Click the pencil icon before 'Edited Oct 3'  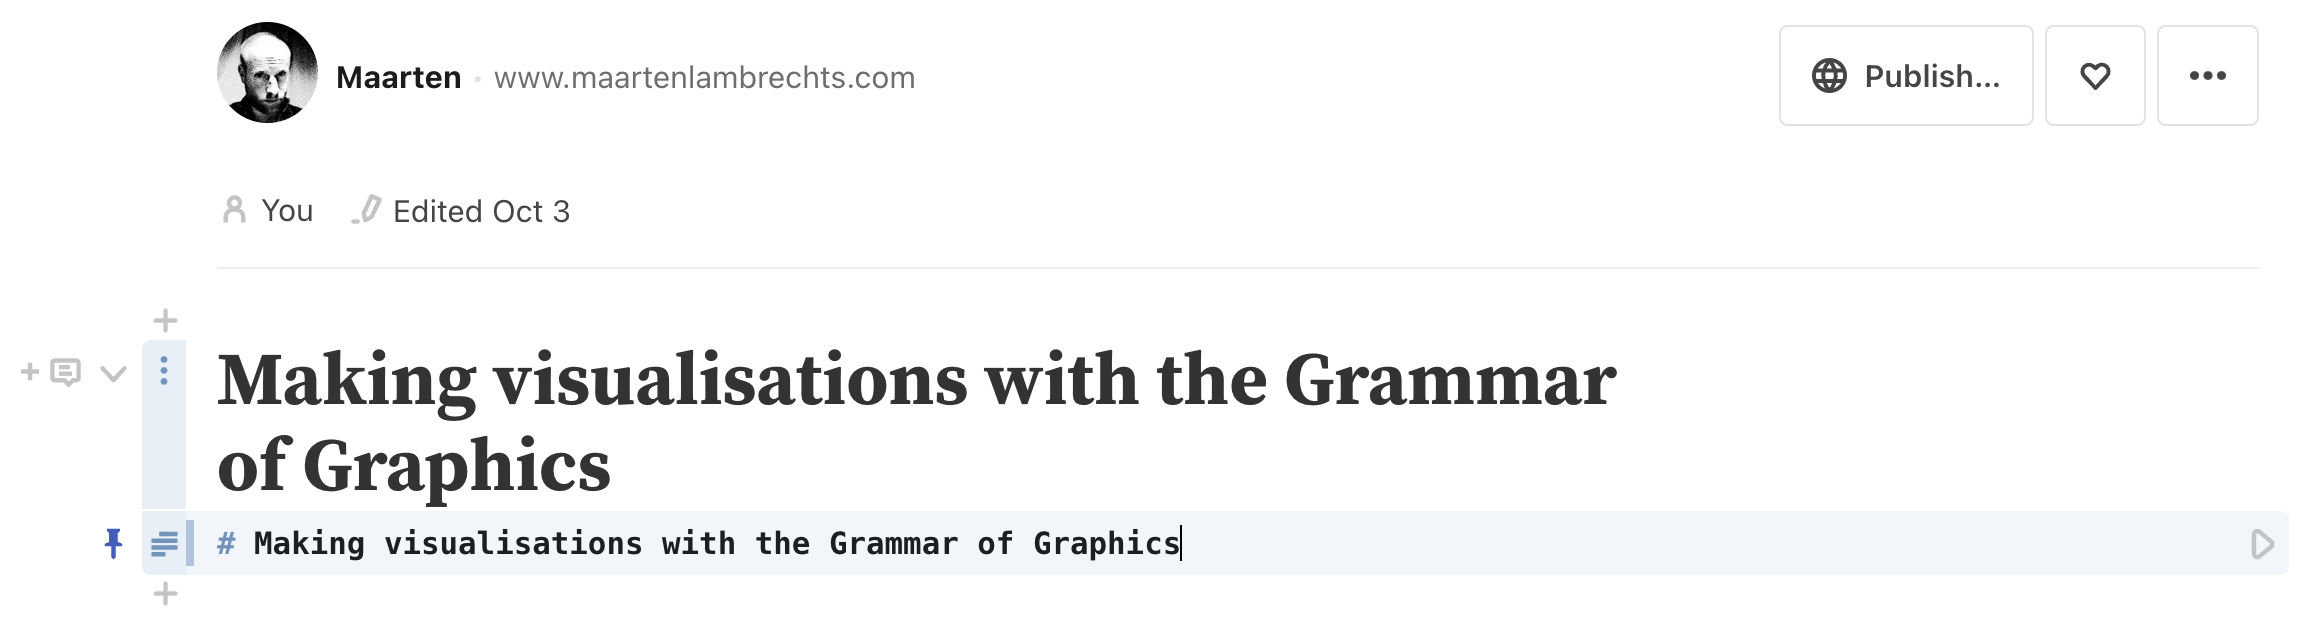(x=367, y=210)
